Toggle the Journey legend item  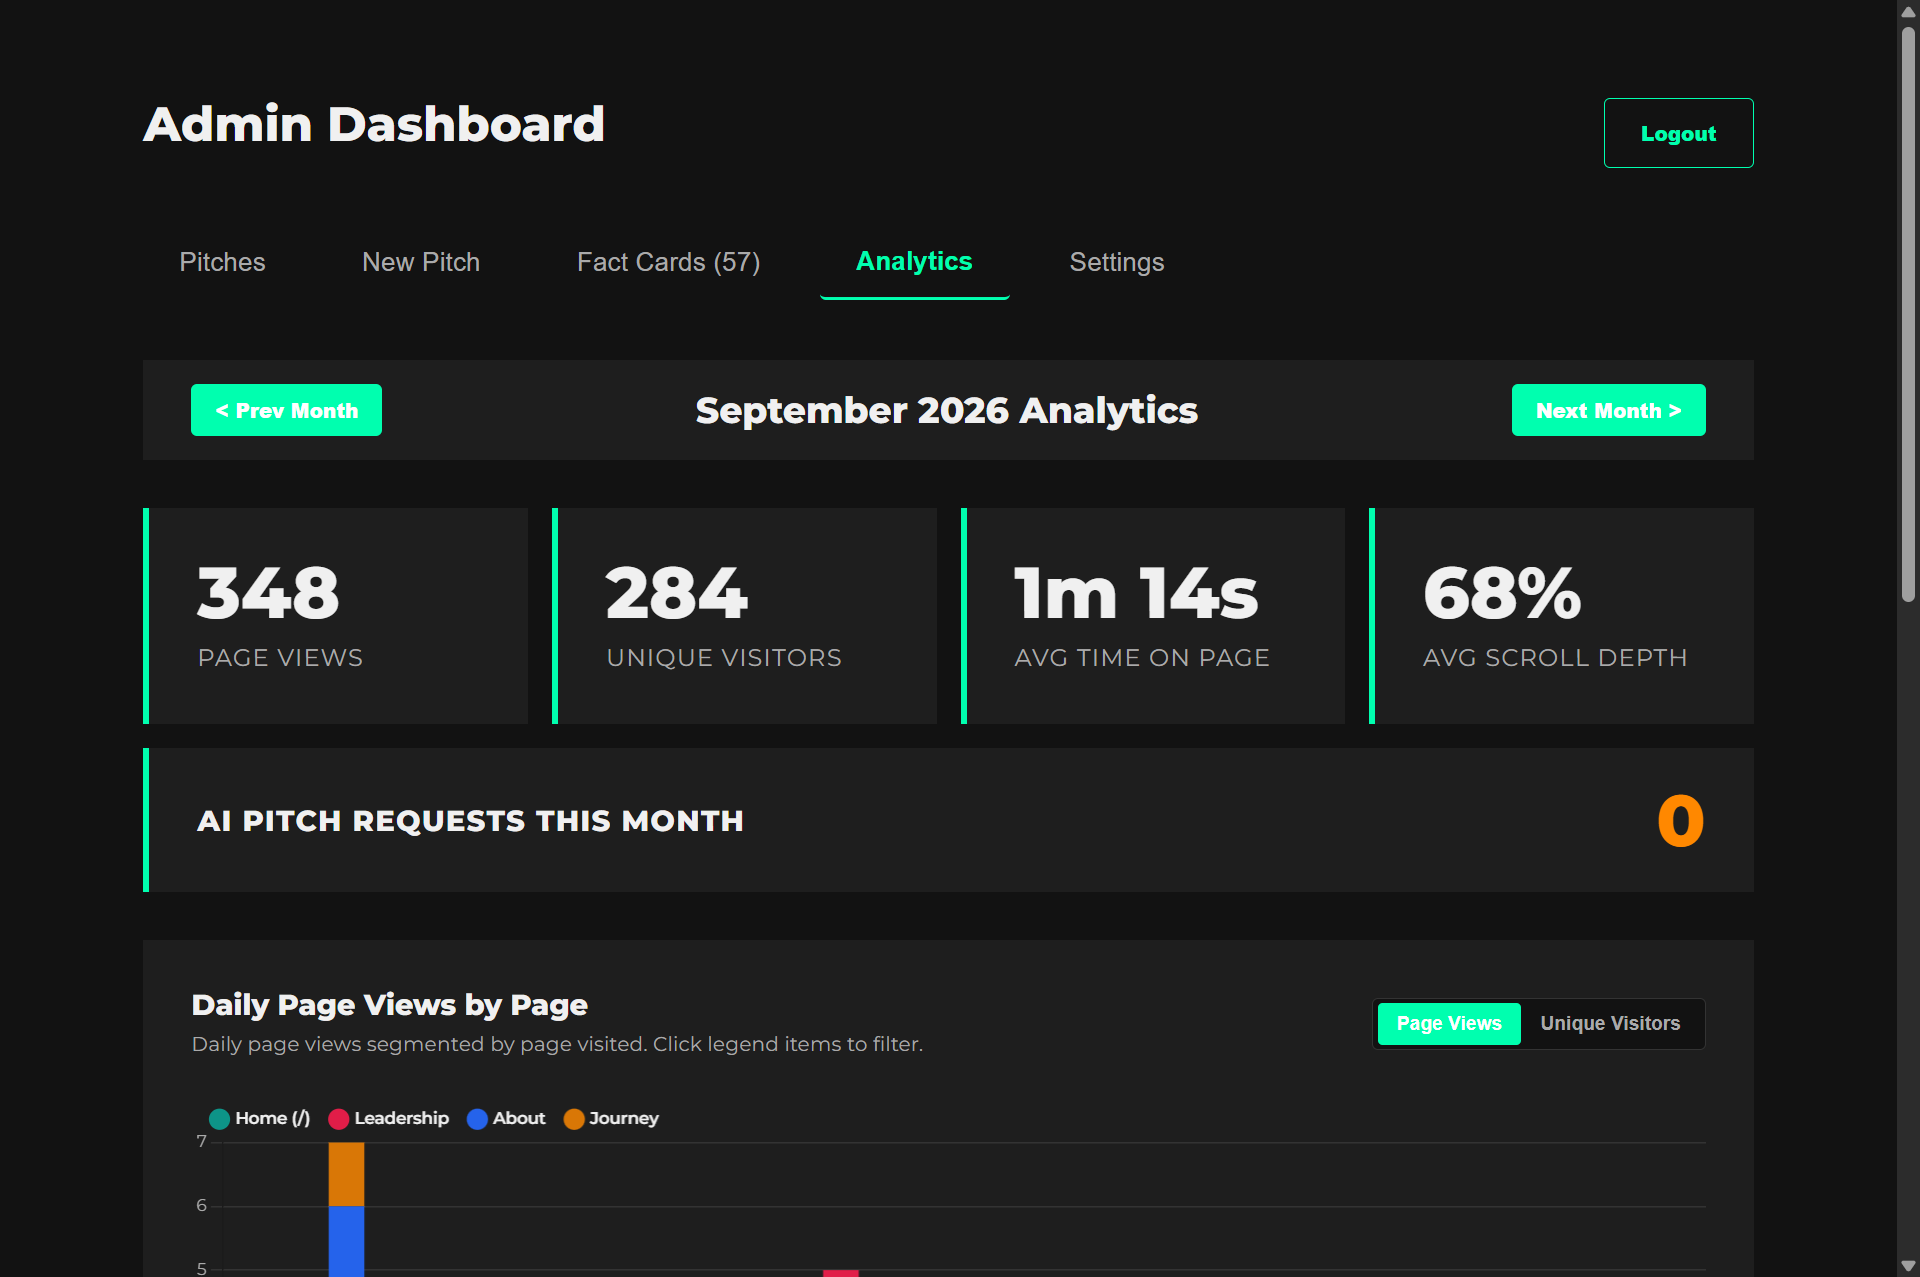click(x=611, y=1118)
